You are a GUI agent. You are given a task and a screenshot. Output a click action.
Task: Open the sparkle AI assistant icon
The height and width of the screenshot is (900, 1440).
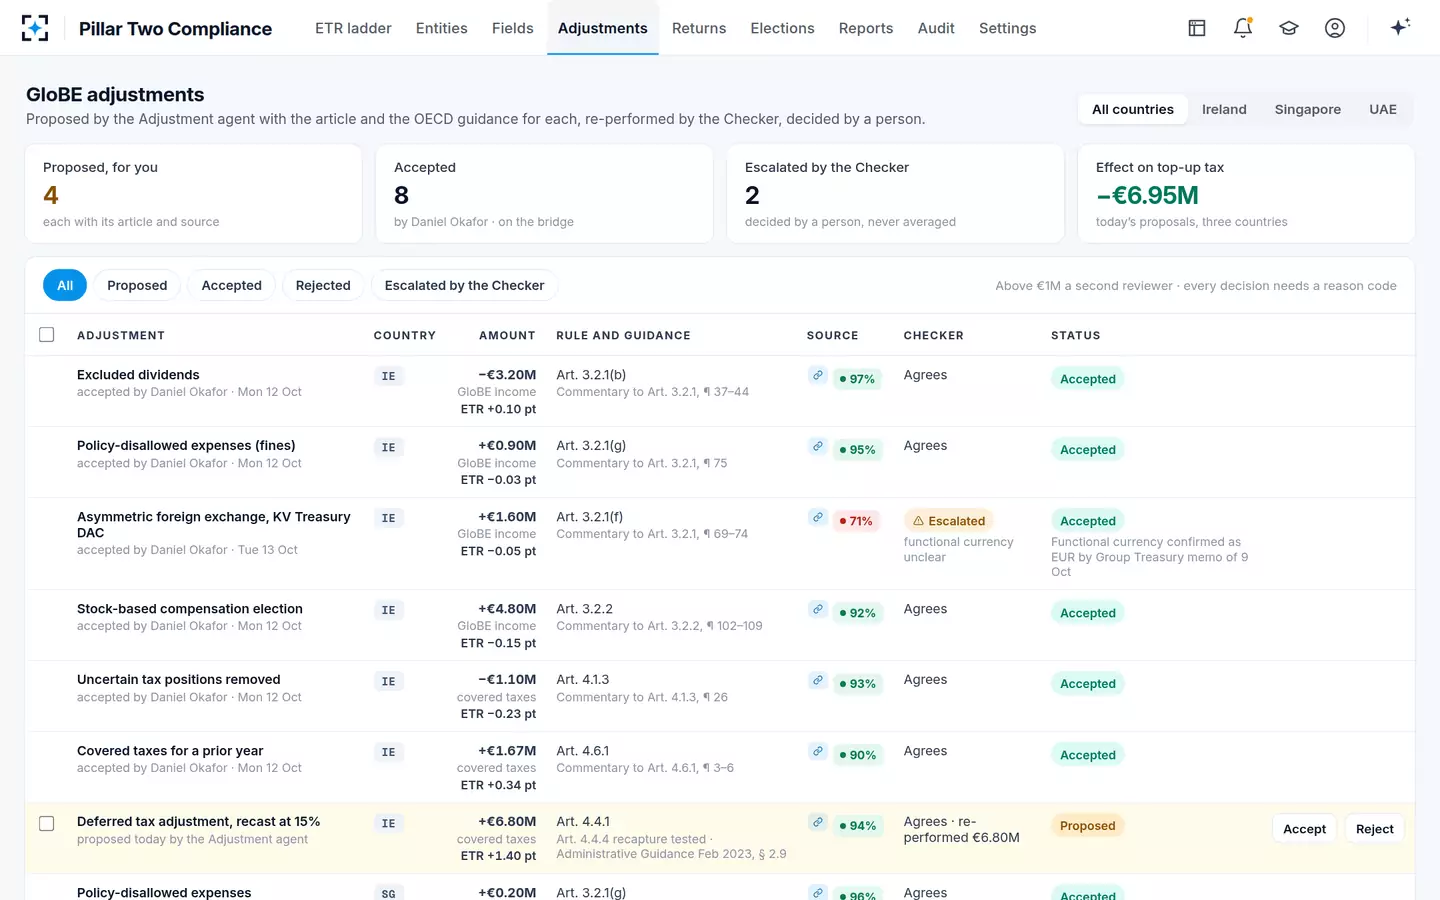tap(1400, 27)
